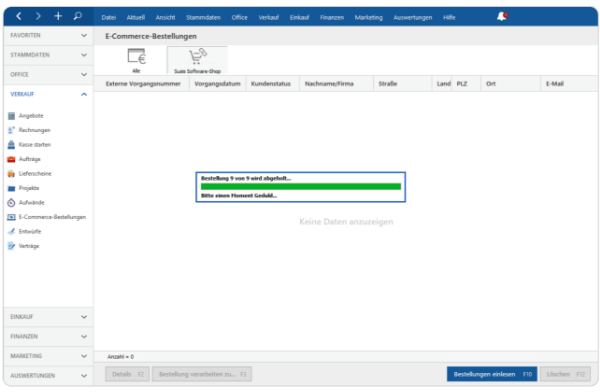This screenshot has width=600, height=392.
Task: Open the Marketing menu in menu bar
Action: pyautogui.click(x=368, y=17)
